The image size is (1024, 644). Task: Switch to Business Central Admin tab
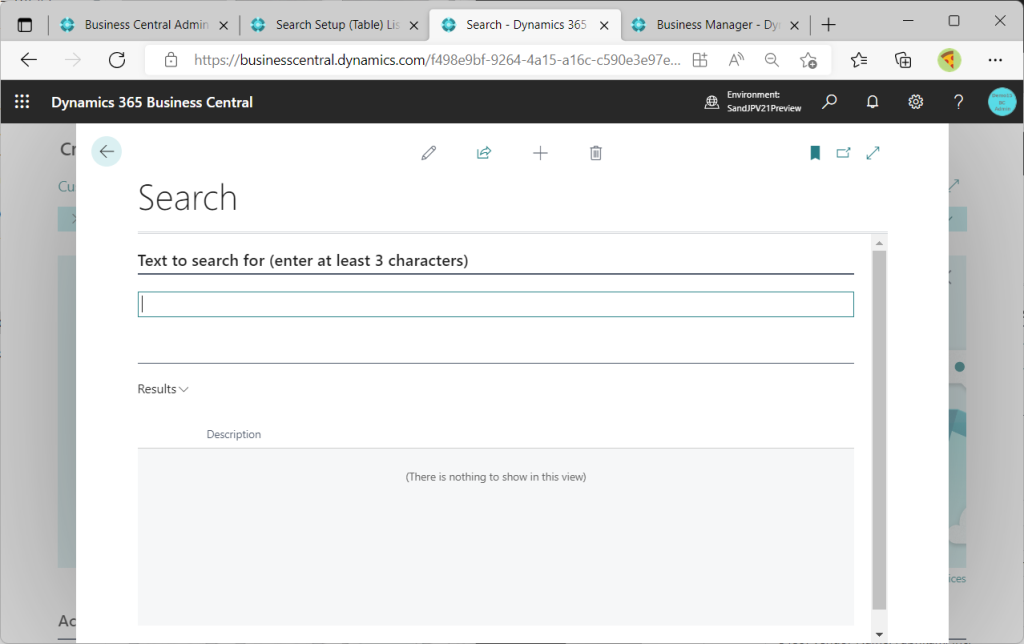coord(144,25)
